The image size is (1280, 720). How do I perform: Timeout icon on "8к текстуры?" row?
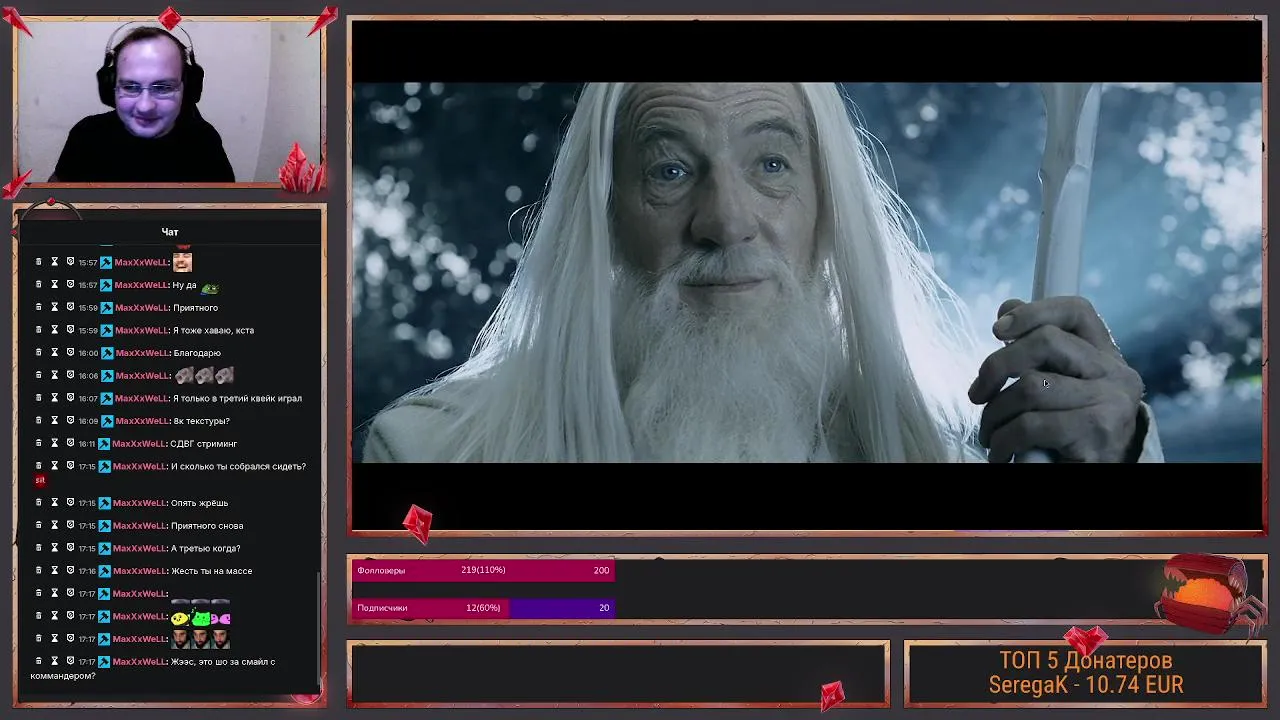coord(54,421)
